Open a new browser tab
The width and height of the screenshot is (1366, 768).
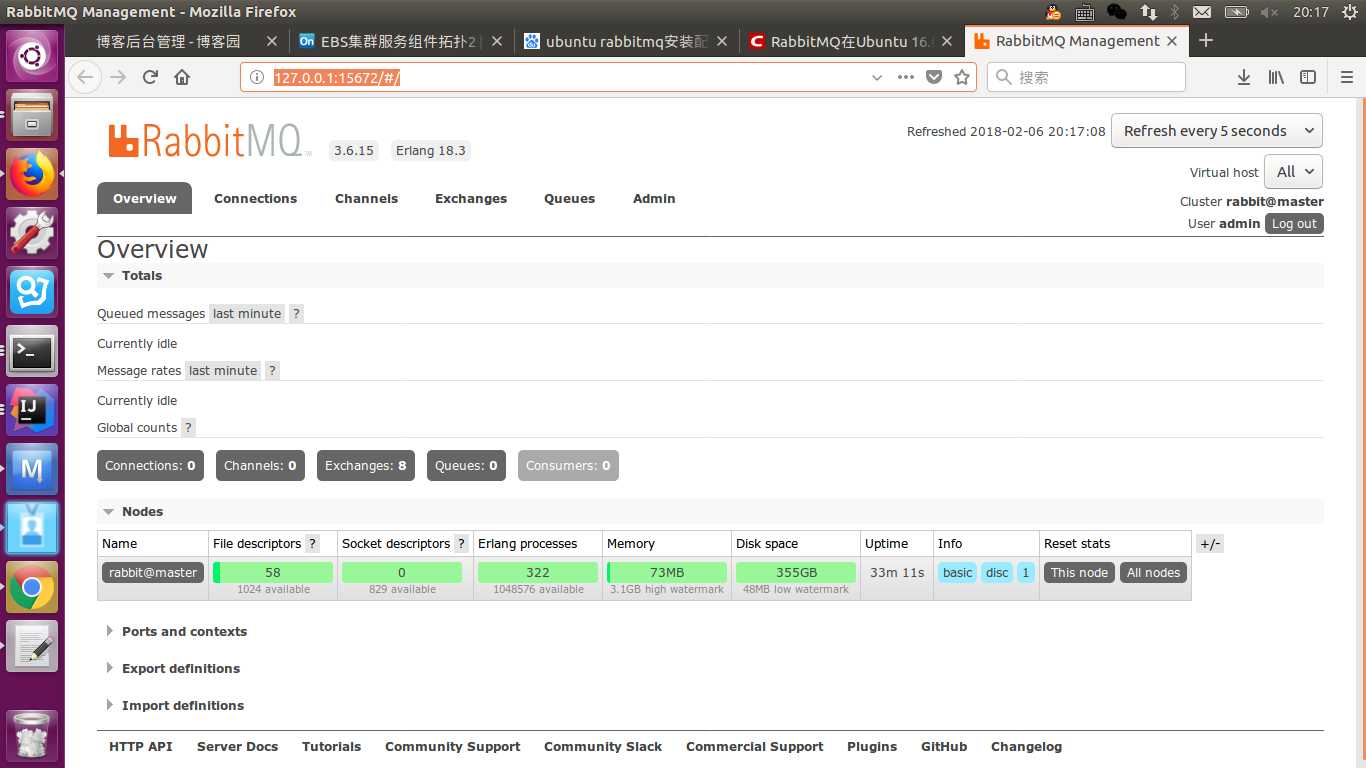click(x=1206, y=40)
